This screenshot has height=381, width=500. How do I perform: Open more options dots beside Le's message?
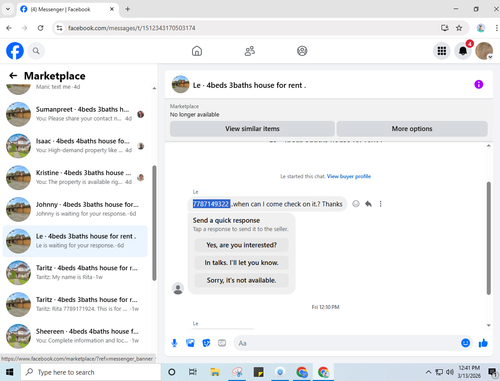(380, 204)
